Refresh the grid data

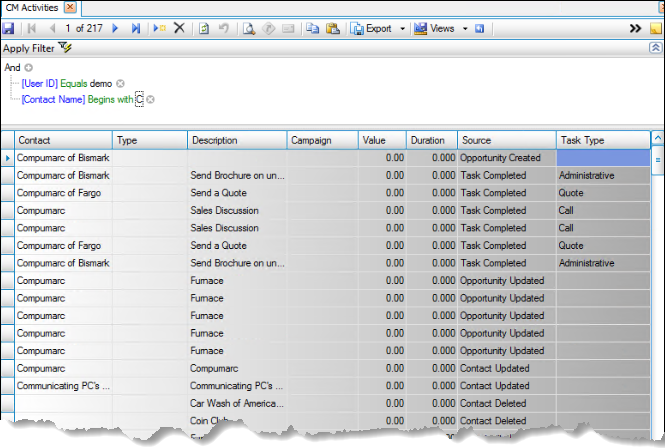(x=204, y=28)
